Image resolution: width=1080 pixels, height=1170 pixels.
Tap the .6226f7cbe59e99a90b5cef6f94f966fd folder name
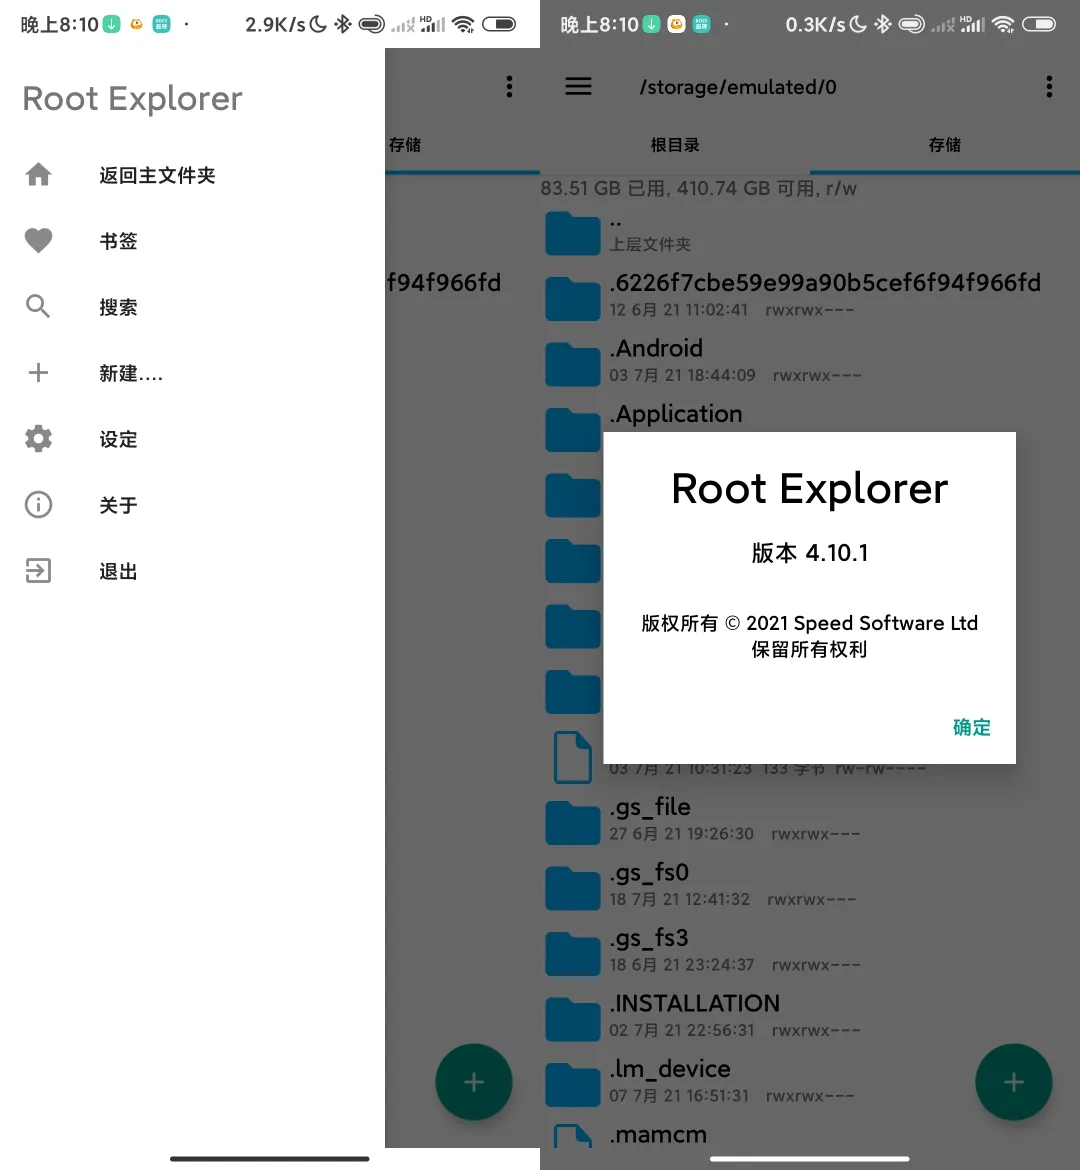pos(825,283)
